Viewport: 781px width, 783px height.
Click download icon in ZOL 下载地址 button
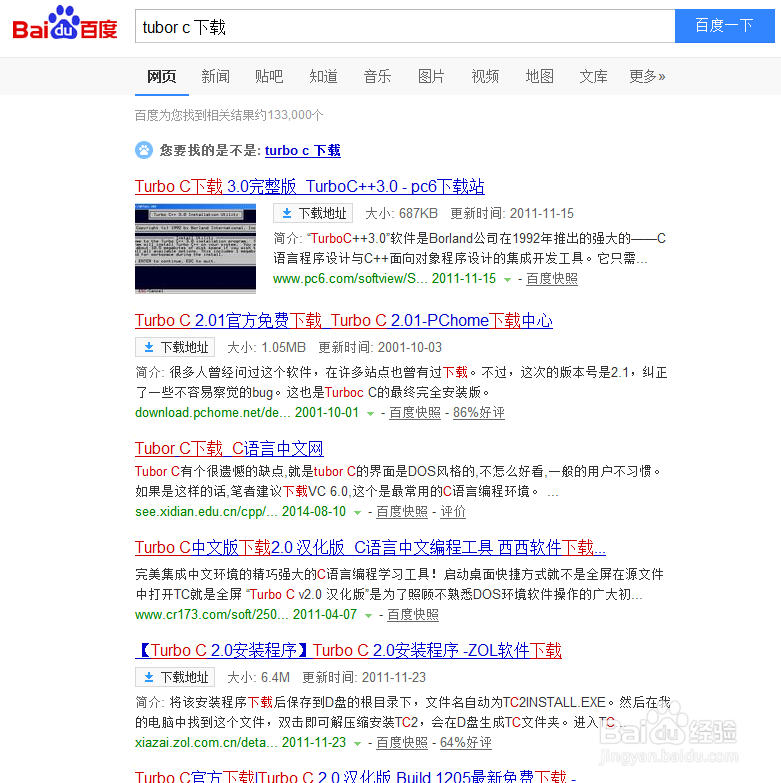click(x=149, y=677)
